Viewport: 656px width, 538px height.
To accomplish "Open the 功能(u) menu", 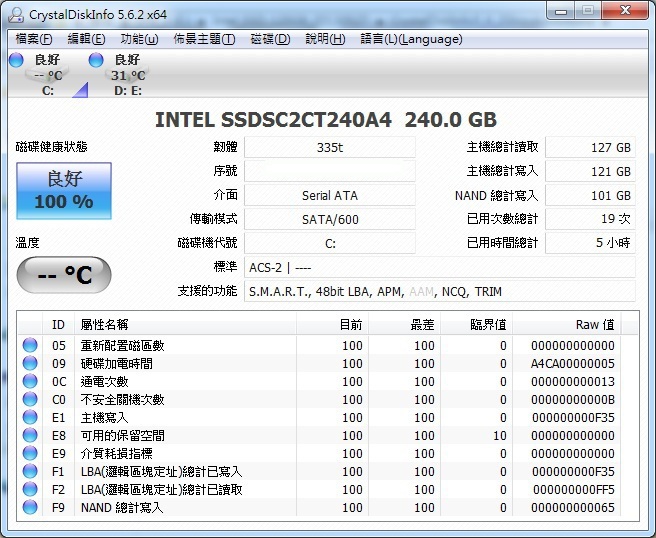I will pos(139,39).
